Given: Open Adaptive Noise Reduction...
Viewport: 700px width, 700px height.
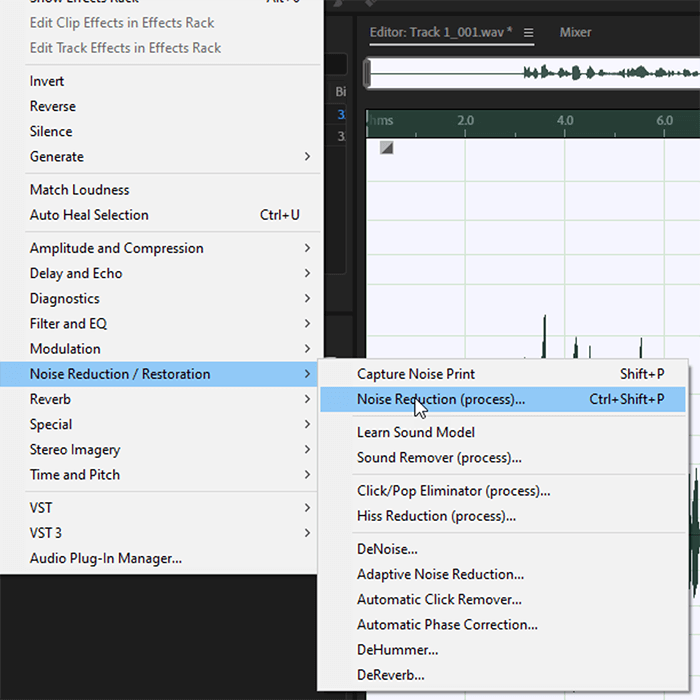Looking at the screenshot, I should point(440,574).
